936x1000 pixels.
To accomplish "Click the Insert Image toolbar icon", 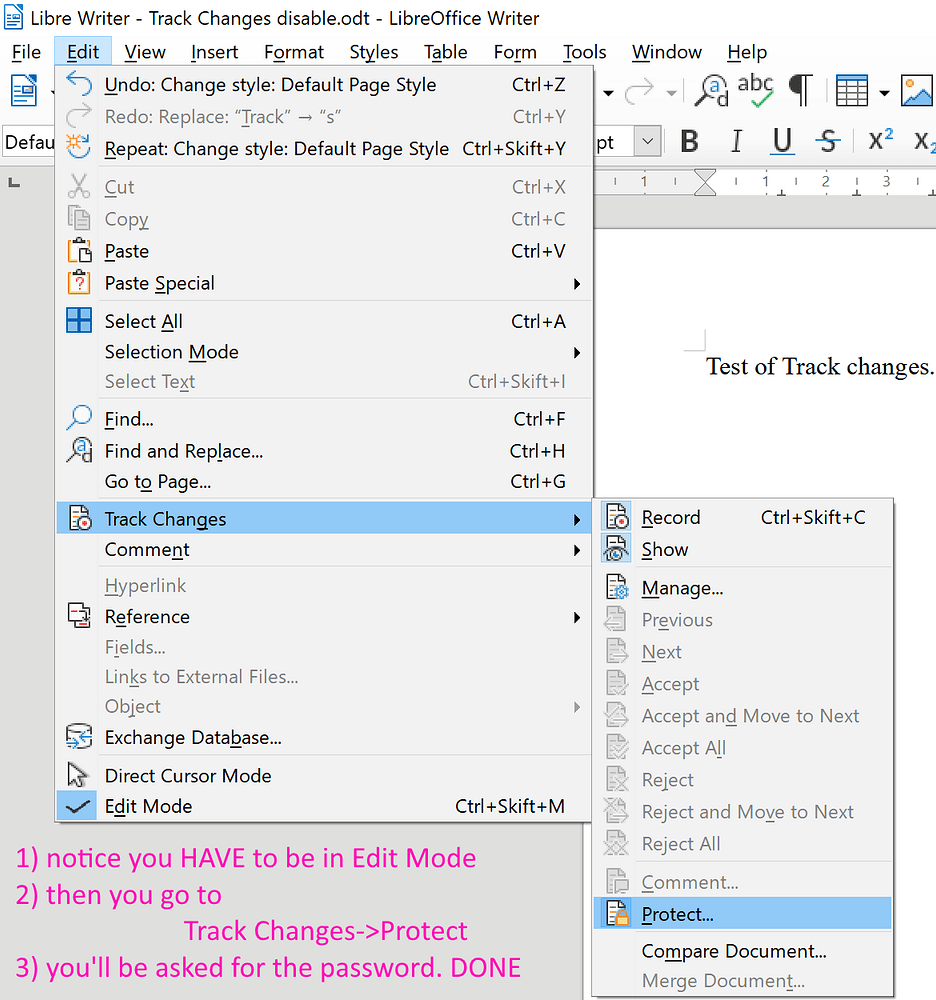I will pos(917,90).
